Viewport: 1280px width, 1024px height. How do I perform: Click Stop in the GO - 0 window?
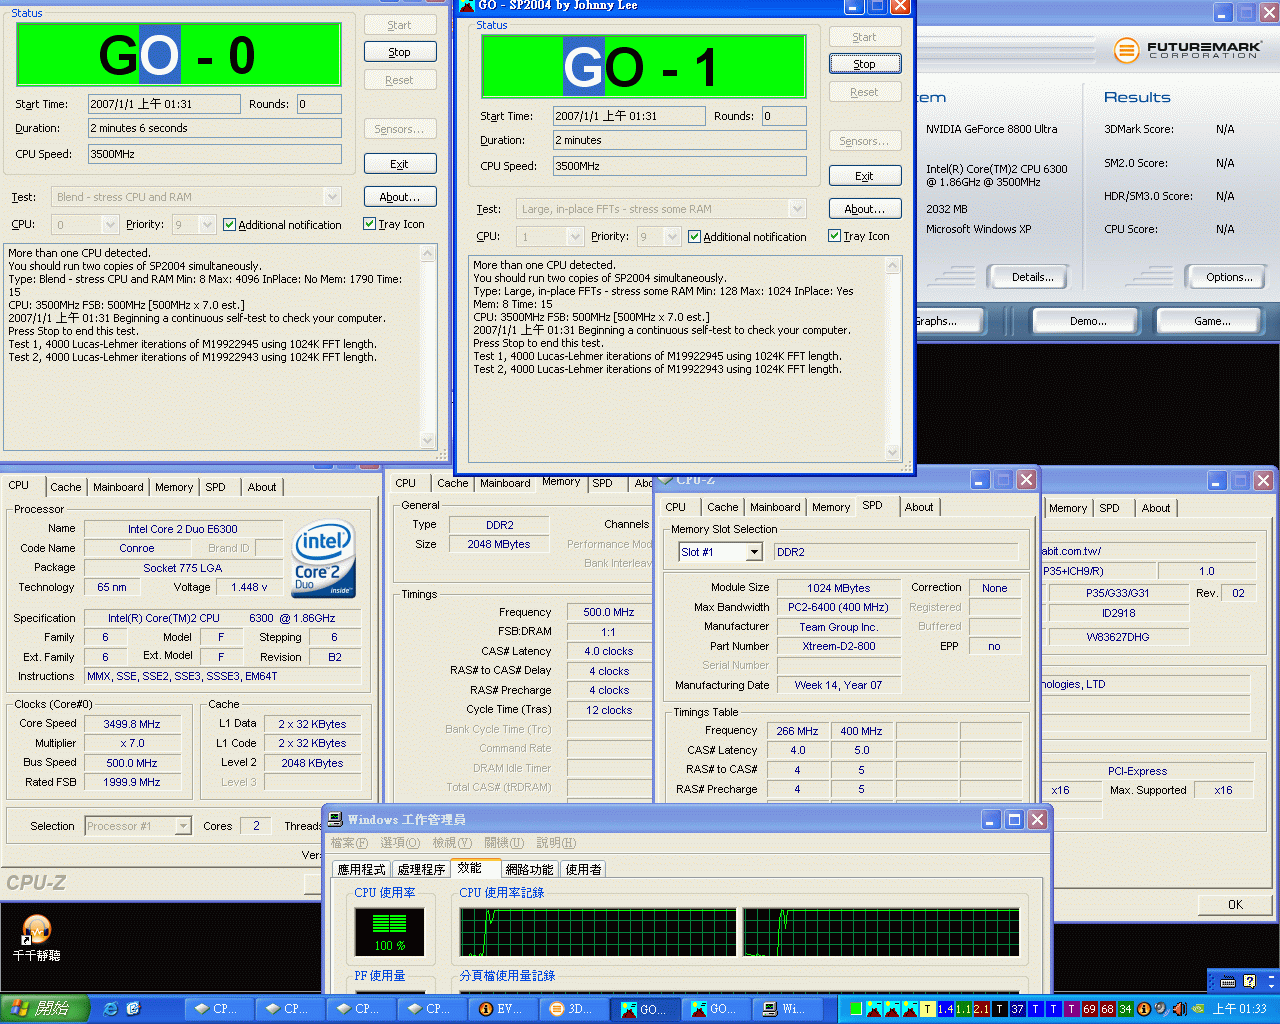pyautogui.click(x=400, y=52)
